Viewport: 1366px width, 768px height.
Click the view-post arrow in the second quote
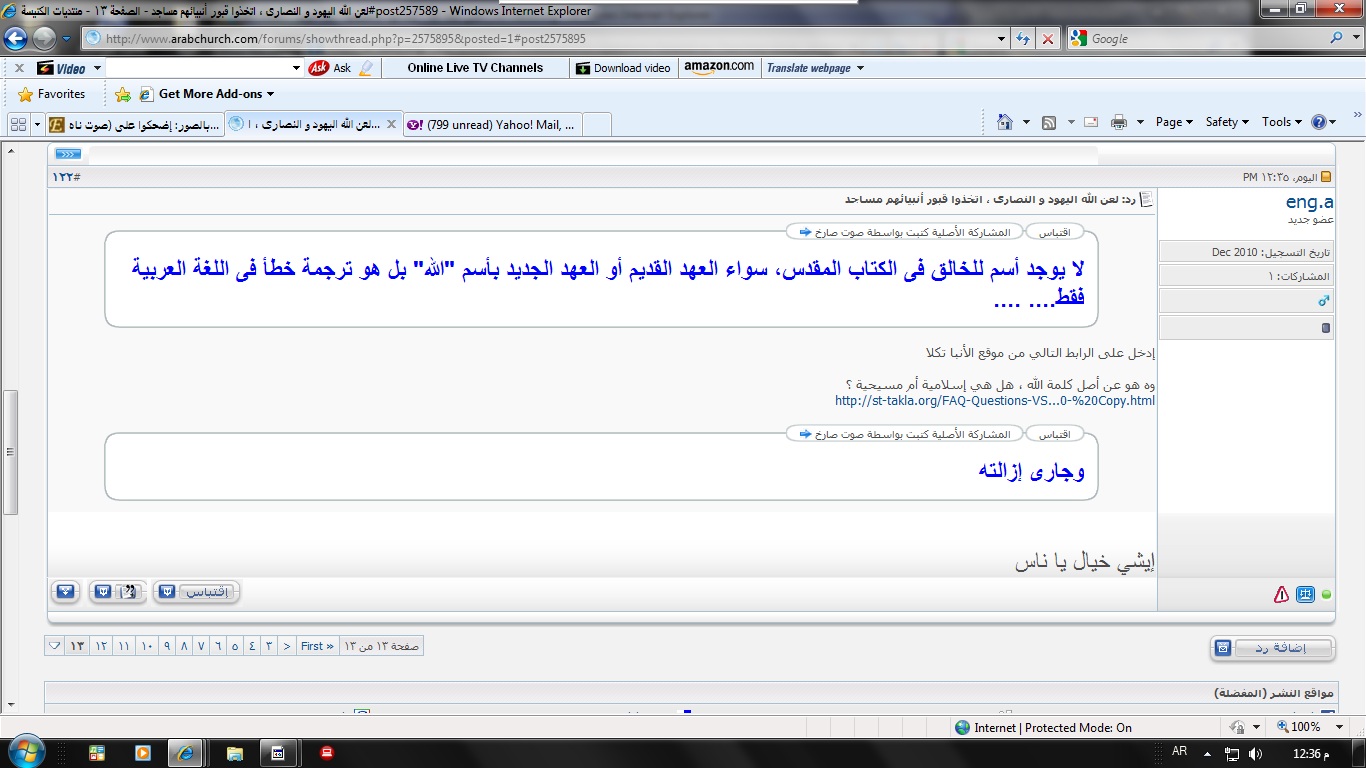805,434
